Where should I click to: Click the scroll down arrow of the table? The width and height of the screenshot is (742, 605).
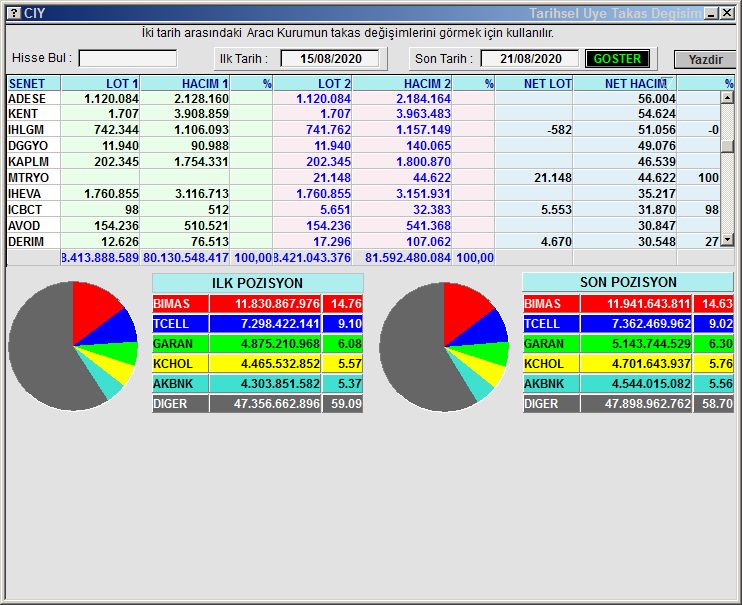pyautogui.click(x=727, y=240)
